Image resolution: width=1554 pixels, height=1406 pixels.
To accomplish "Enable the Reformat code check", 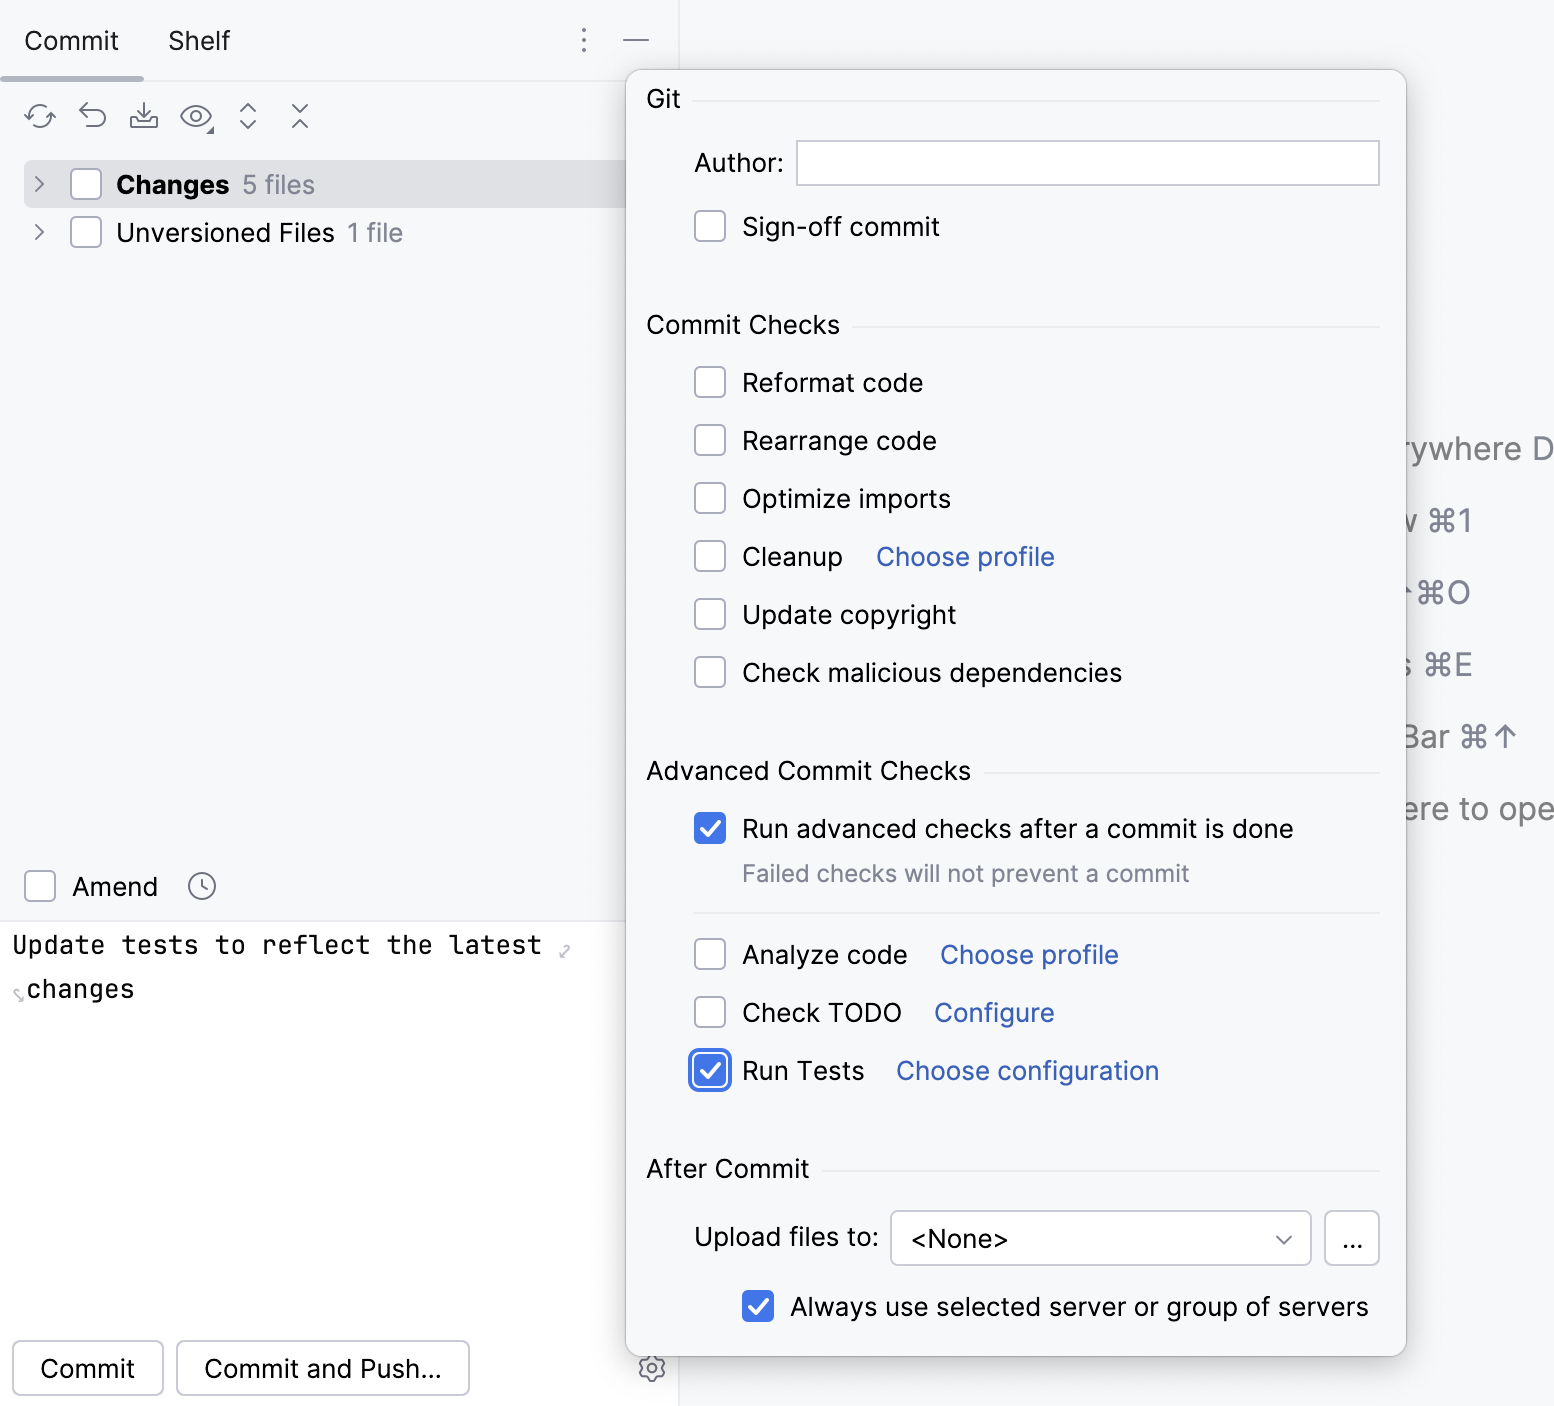I will 710,382.
